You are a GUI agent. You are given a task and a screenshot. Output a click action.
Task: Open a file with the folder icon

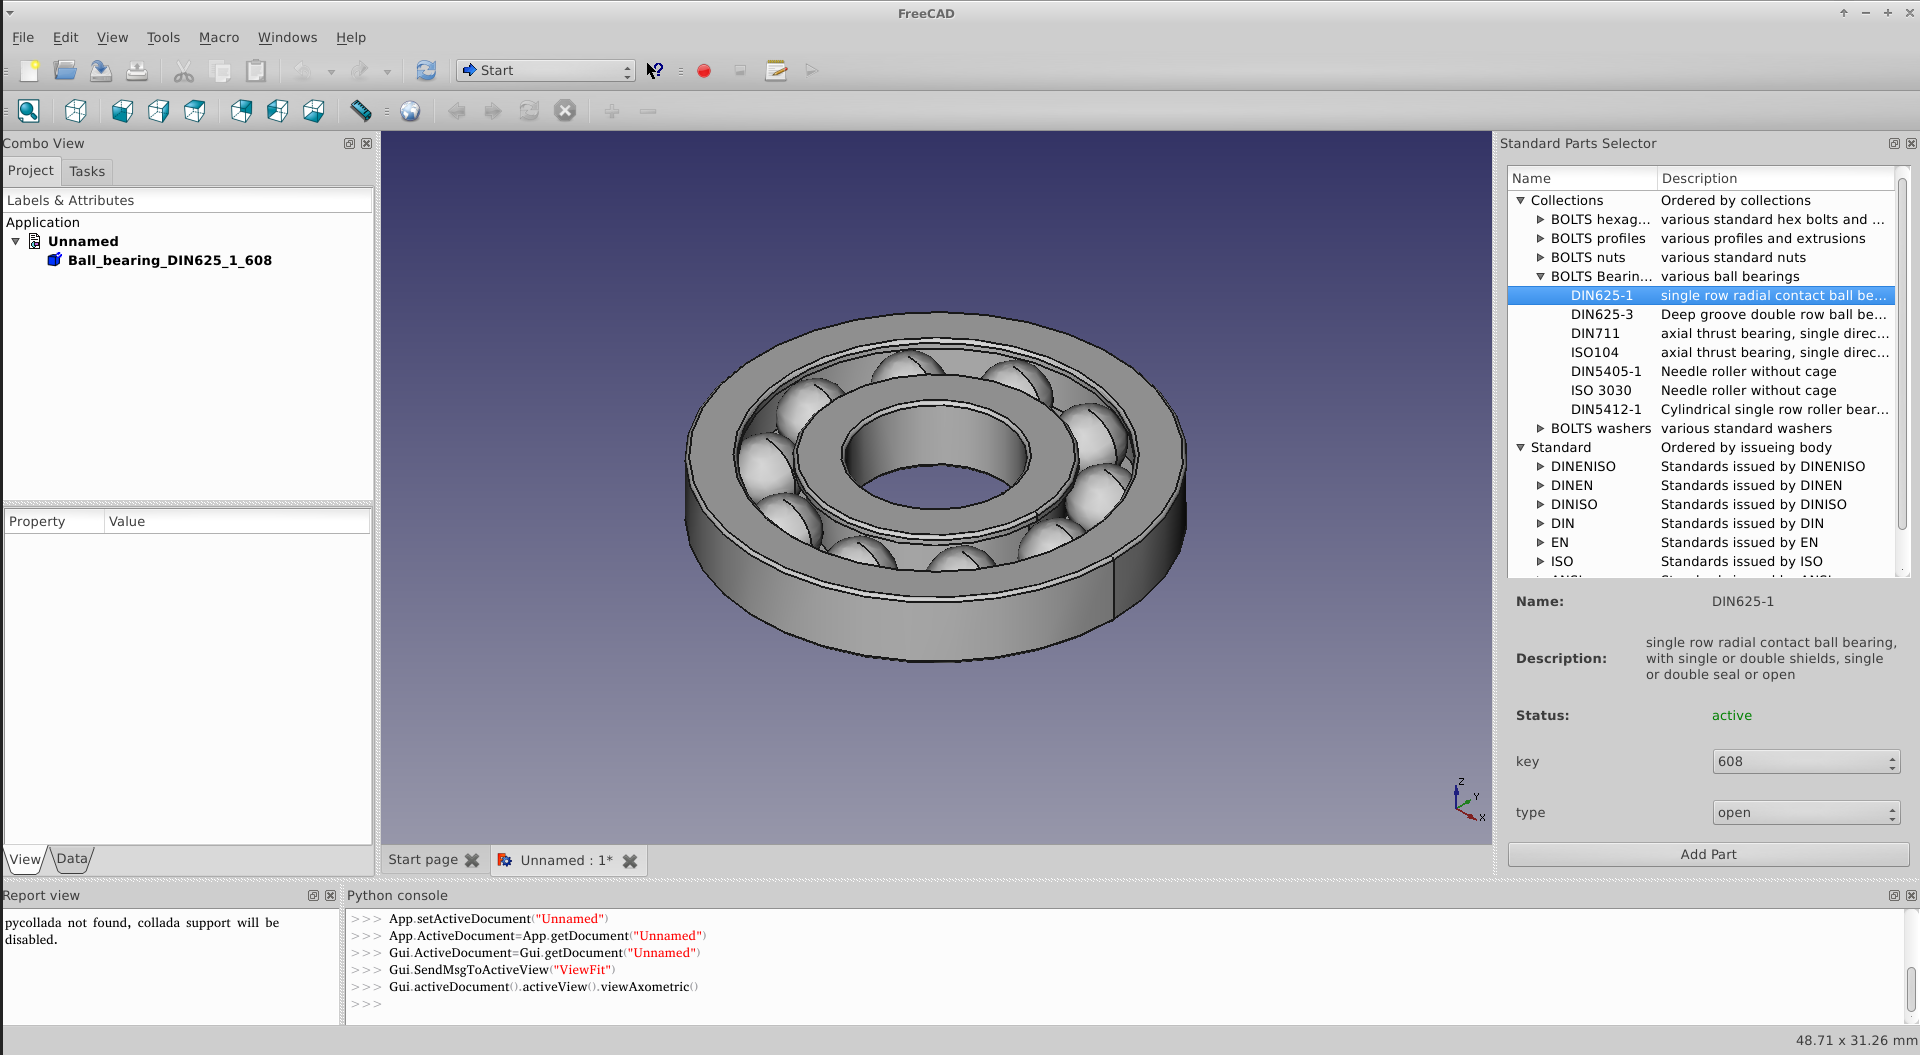65,71
